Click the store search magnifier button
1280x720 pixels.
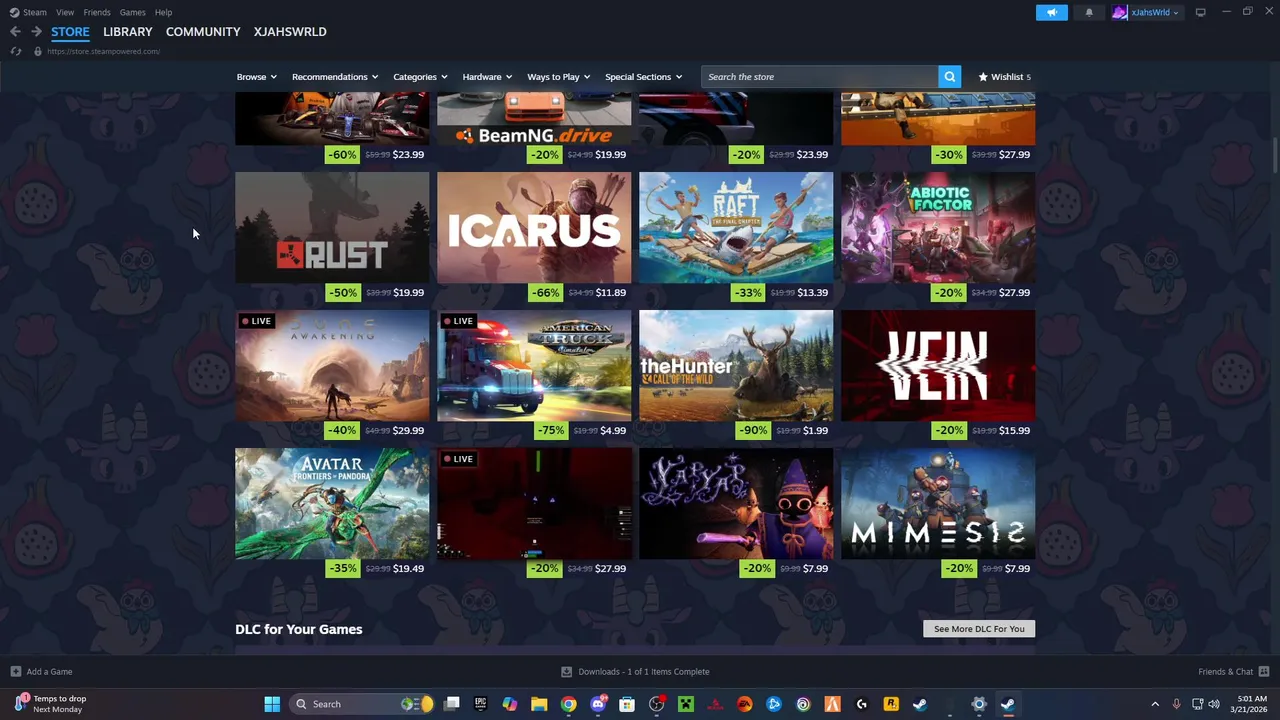pyautogui.click(x=949, y=76)
